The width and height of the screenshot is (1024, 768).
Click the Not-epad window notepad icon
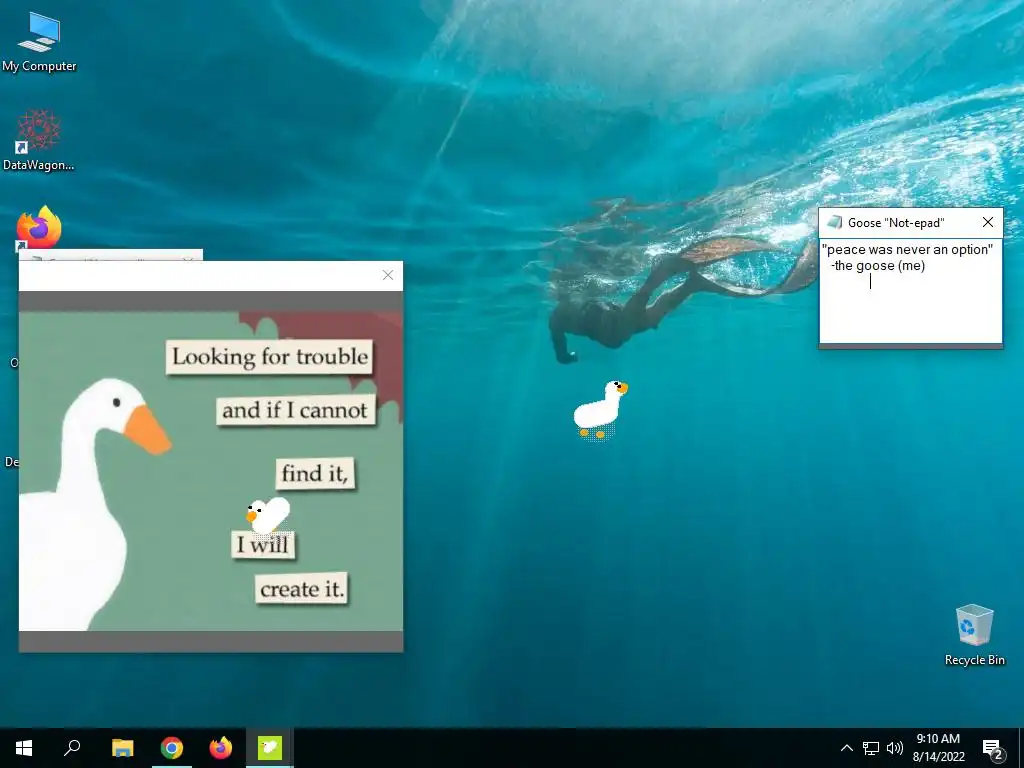tap(834, 223)
